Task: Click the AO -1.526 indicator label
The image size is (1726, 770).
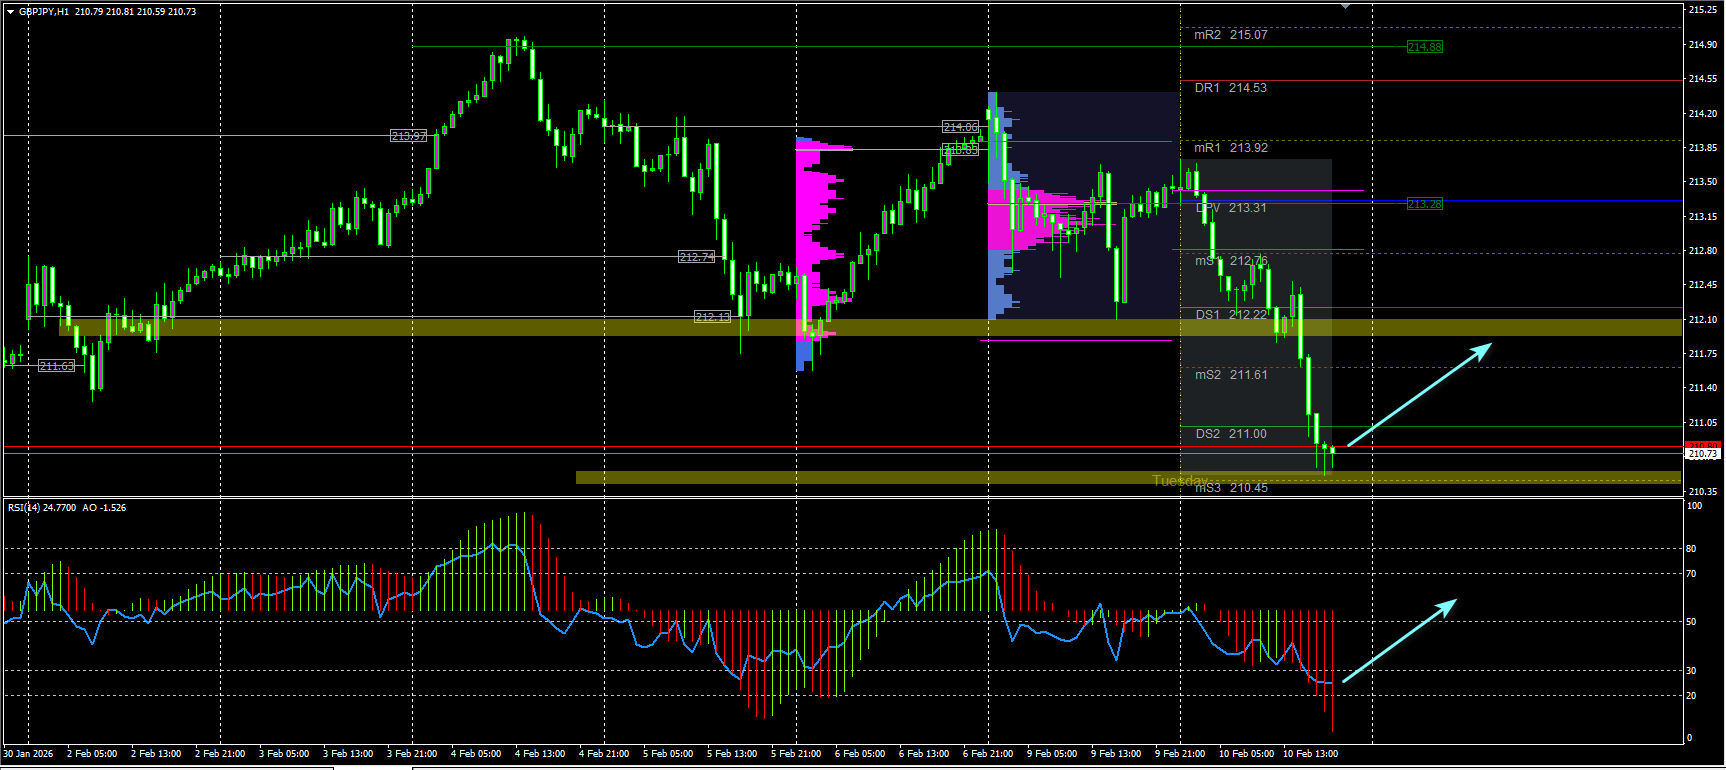Action: pyautogui.click(x=104, y=508)
